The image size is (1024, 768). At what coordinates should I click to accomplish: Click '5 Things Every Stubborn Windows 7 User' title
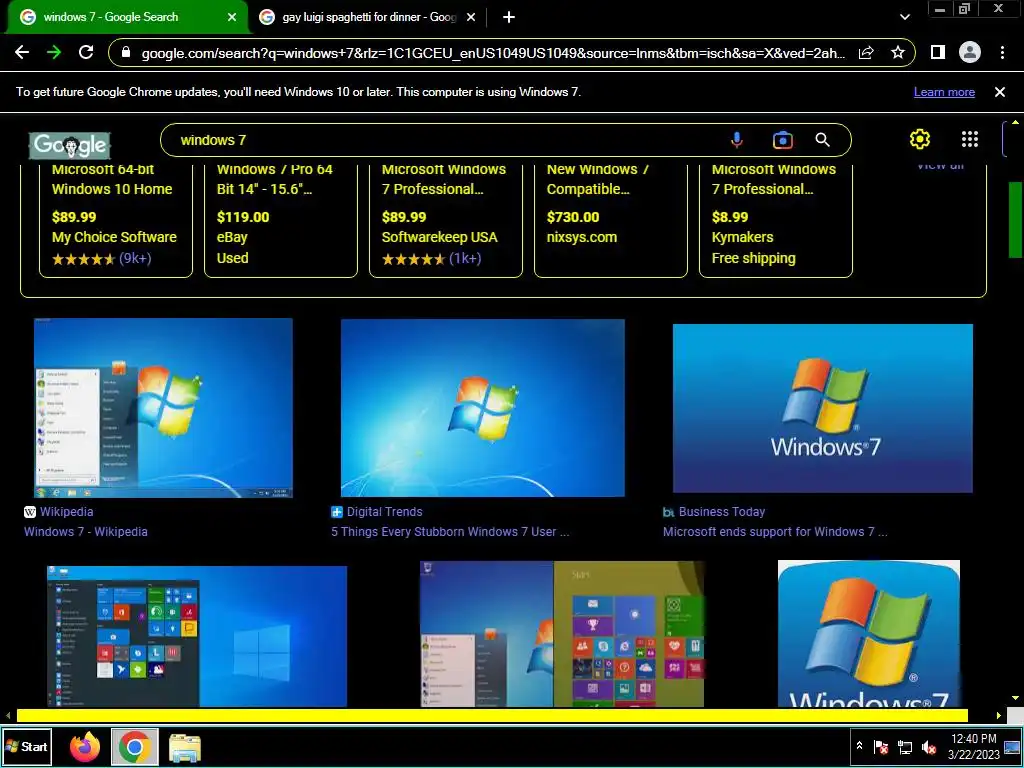[x=450, y=532]
